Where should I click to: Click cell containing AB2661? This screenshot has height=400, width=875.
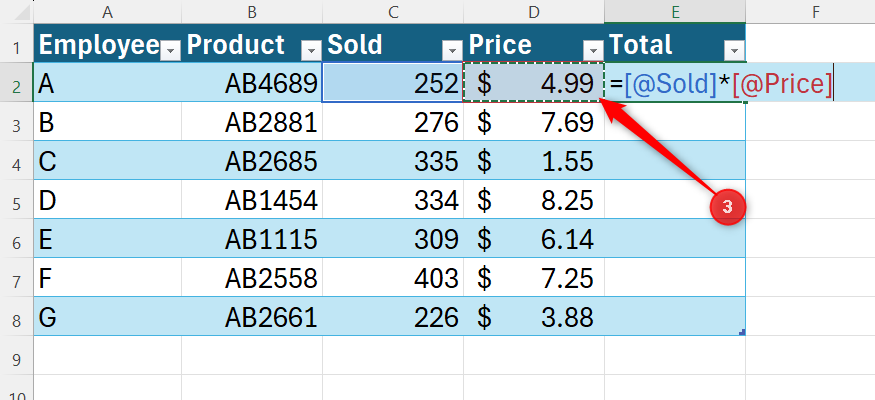pos(252,316)
